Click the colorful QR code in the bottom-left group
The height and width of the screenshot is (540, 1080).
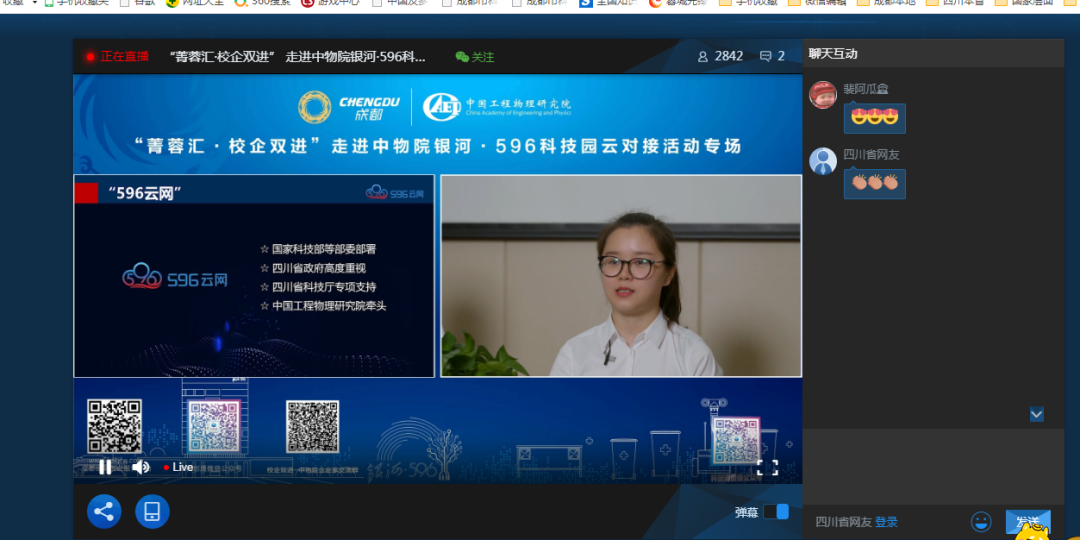pos(214,427)
